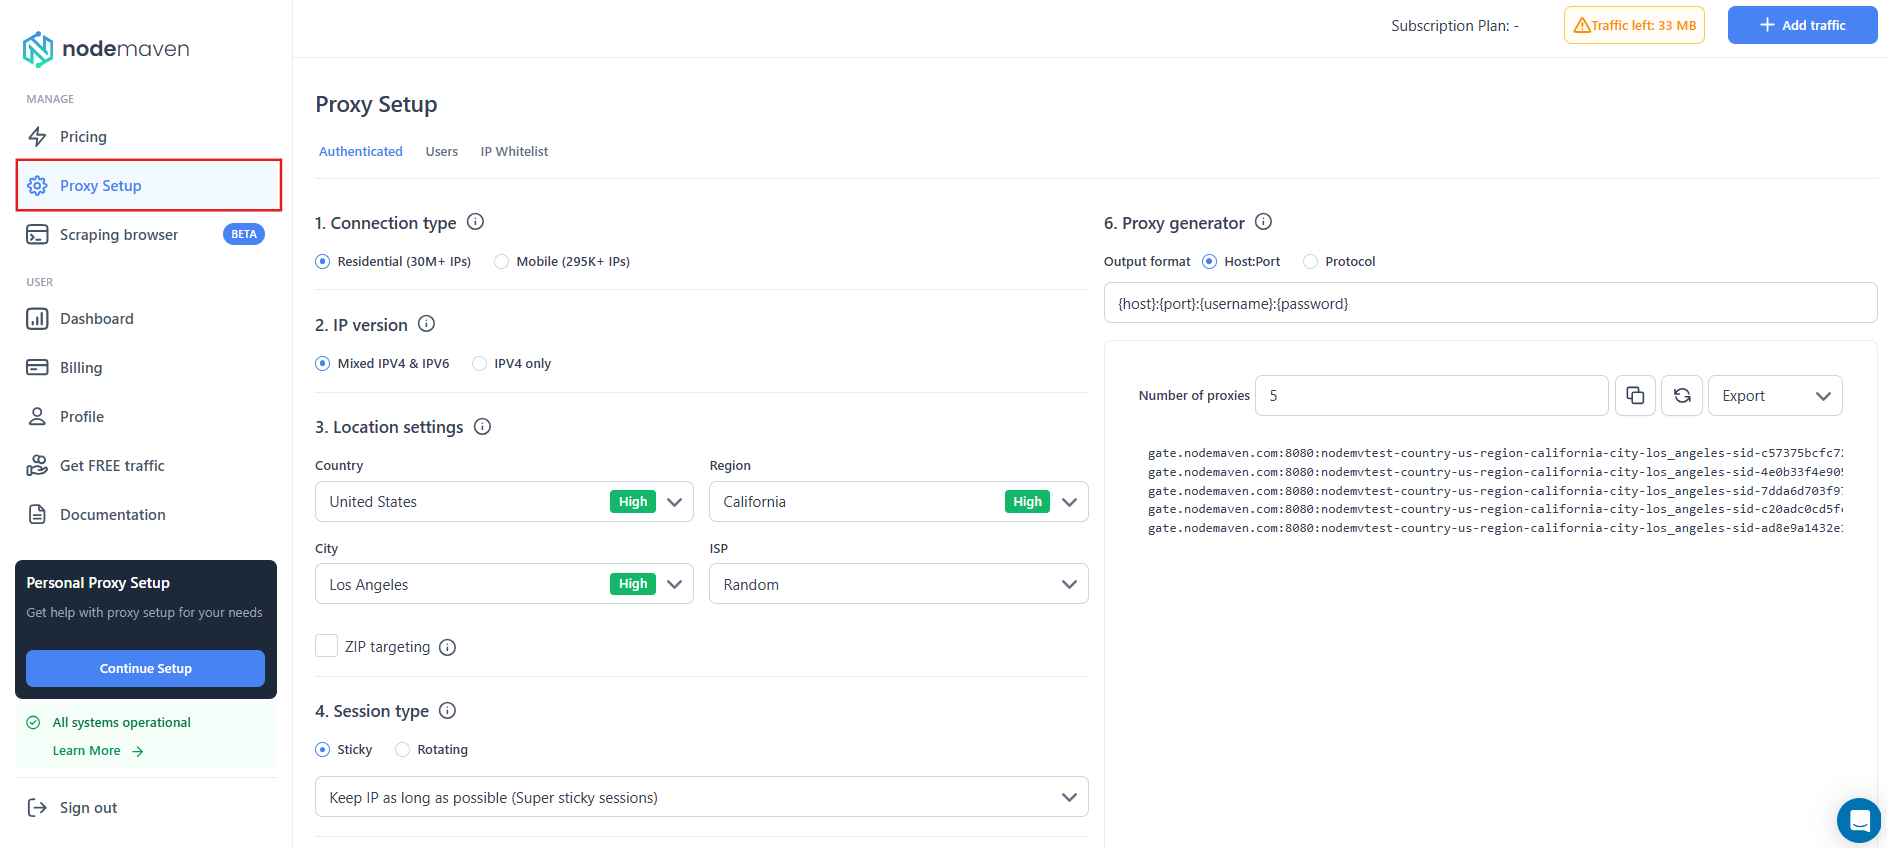Click the info icon beside Connection type
Screen dimensions: 1887x848
pyautogui.click(x=476, y=222)
